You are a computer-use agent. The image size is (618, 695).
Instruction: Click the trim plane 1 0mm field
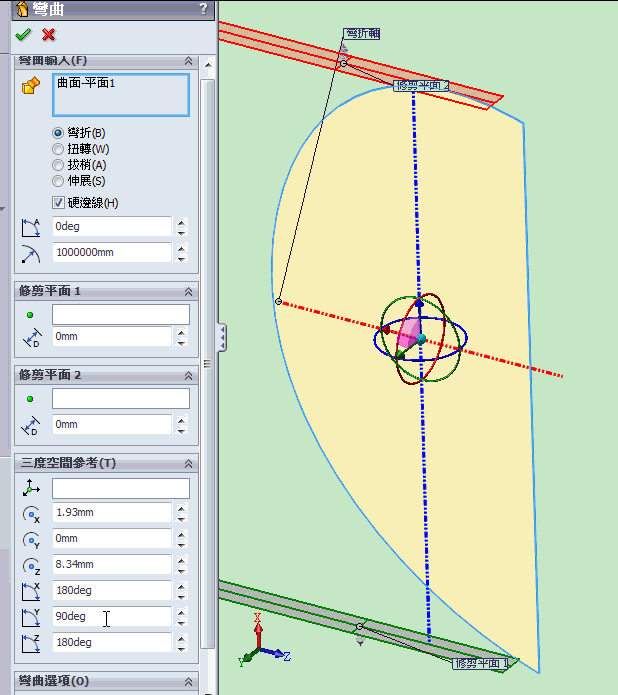[112, 337]
